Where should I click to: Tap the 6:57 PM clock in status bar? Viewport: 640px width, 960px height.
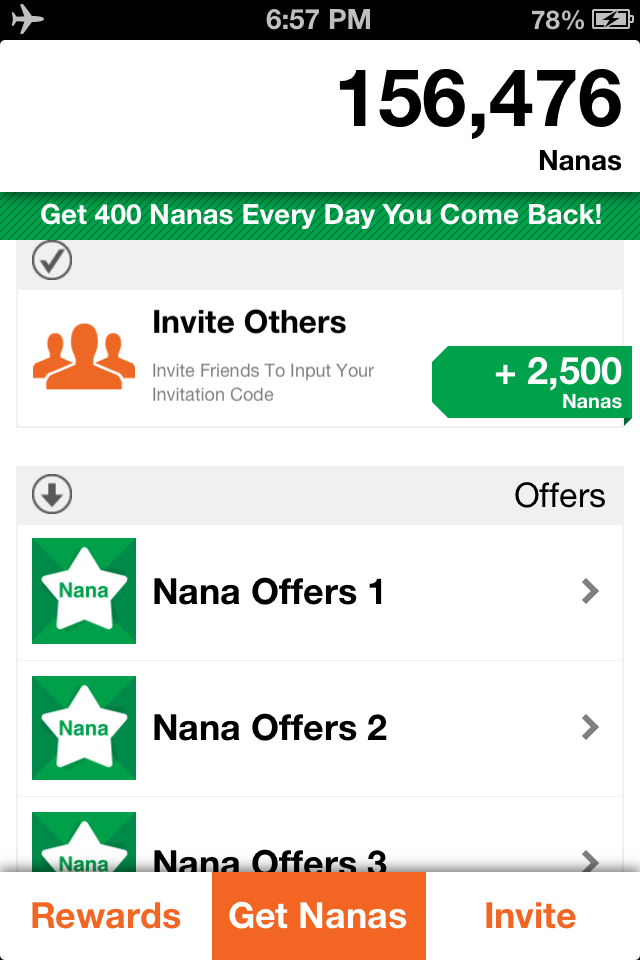(x=319, y=19)
